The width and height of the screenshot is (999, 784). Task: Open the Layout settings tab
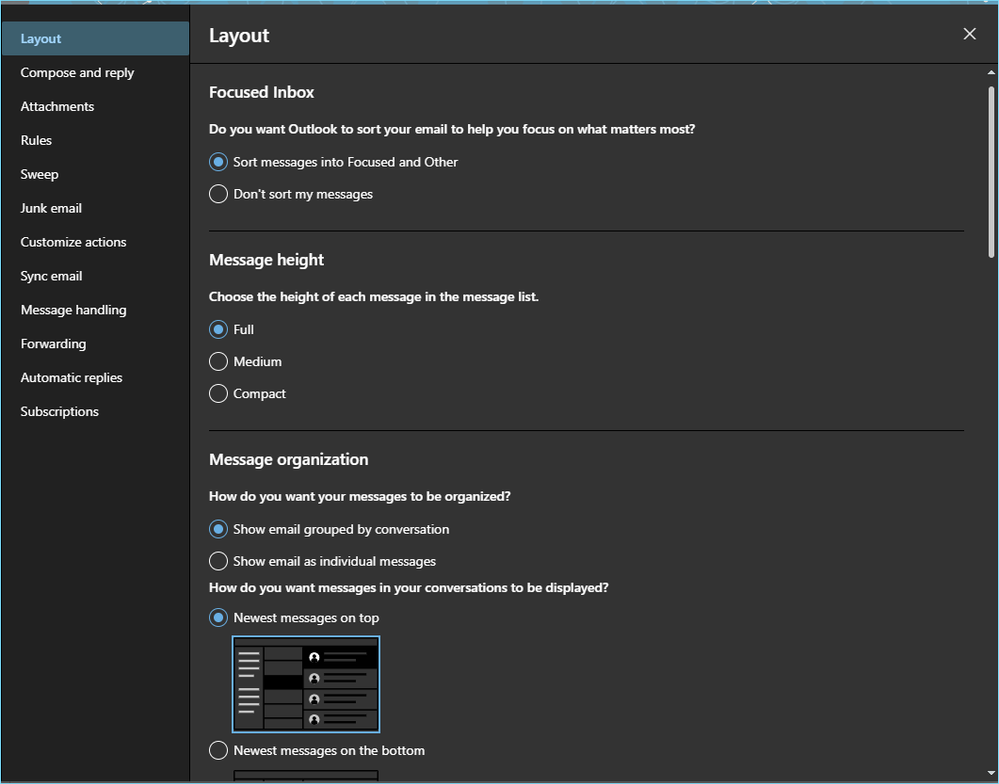pos(95,38)
